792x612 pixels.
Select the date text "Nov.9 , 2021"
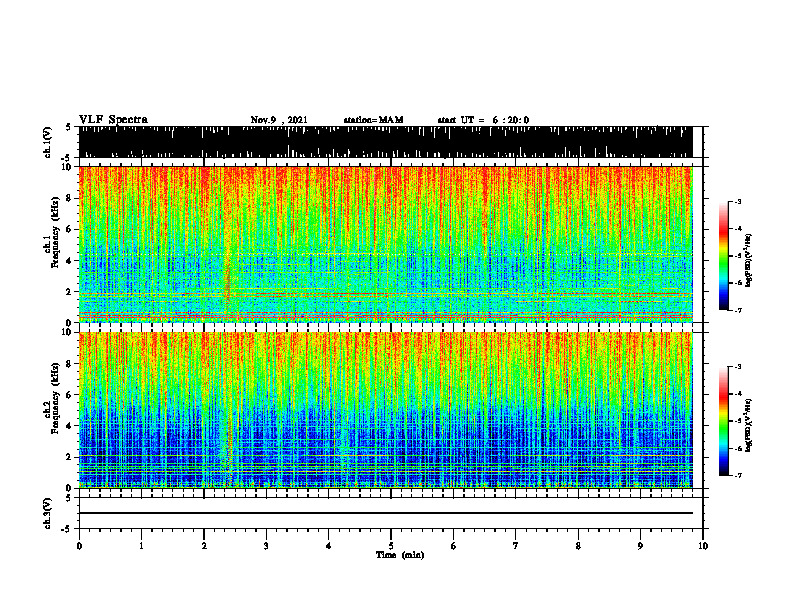click(279, 120)
